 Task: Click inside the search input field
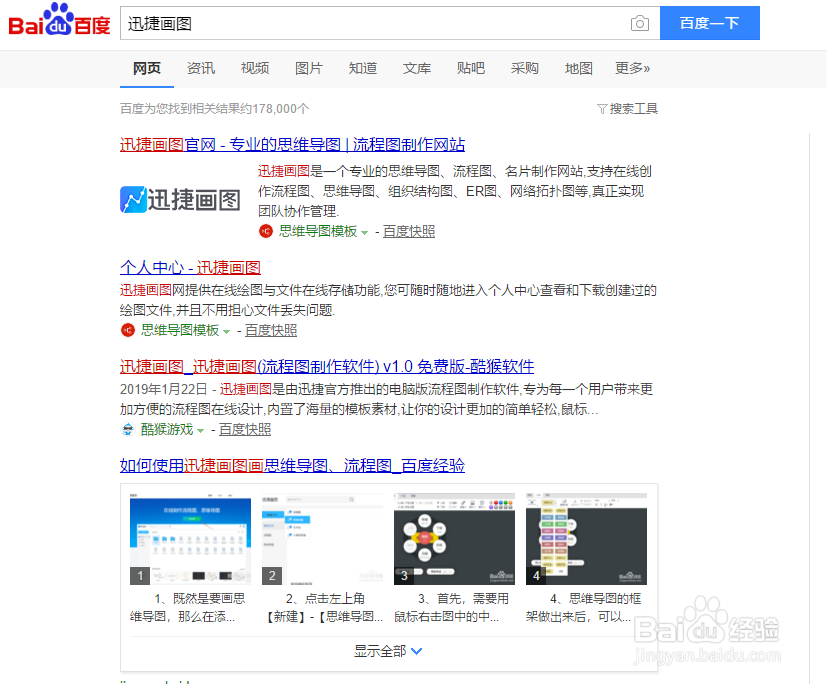click(380, 22)
